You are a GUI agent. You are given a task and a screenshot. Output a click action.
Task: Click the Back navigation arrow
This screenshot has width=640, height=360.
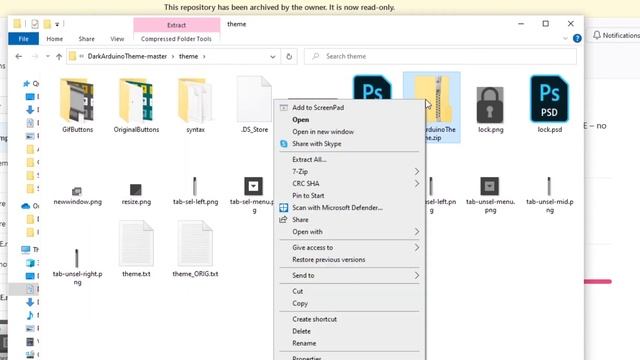19,56
